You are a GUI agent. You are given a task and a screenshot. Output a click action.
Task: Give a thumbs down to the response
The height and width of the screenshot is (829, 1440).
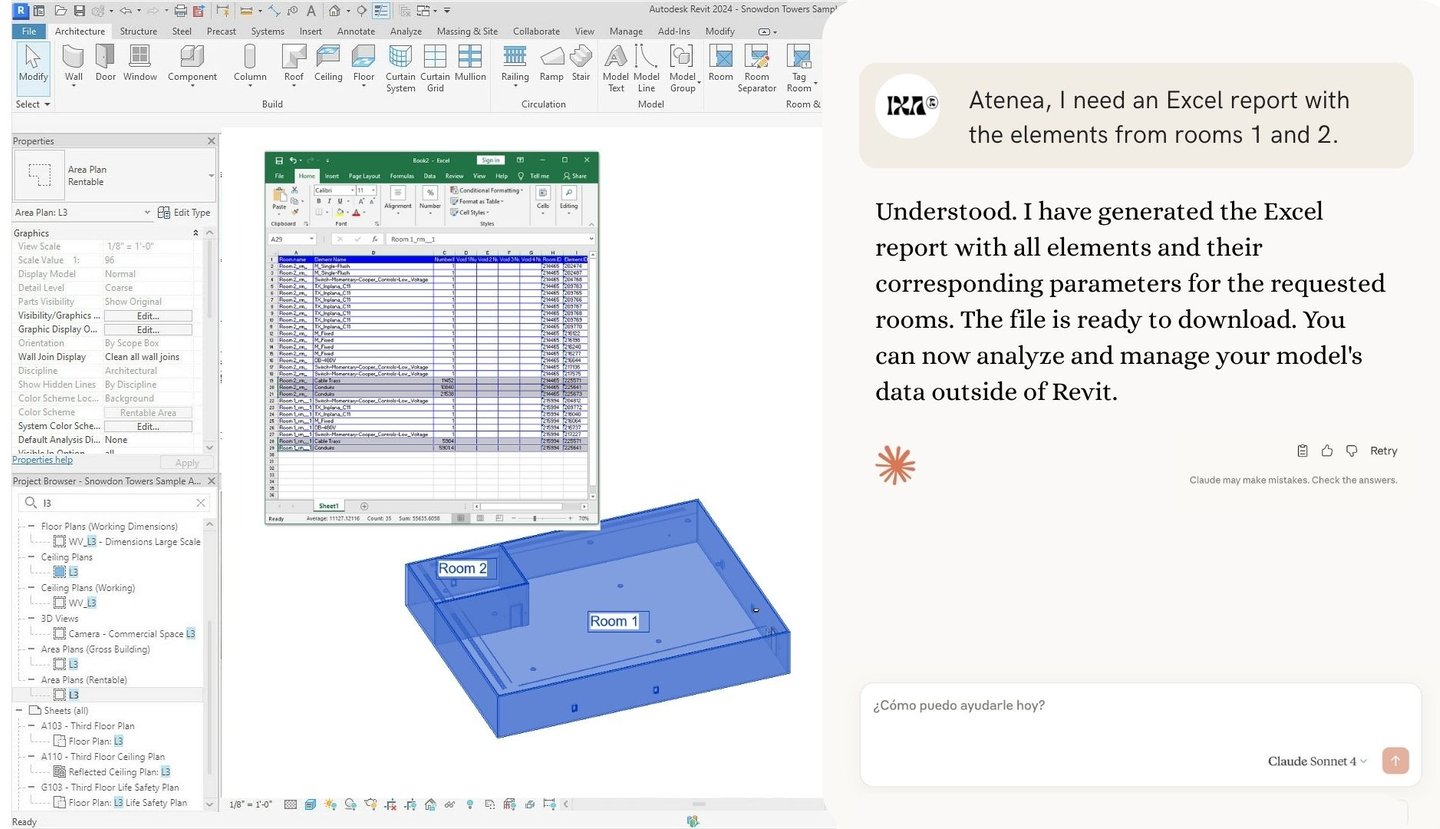click(1352, 451)
